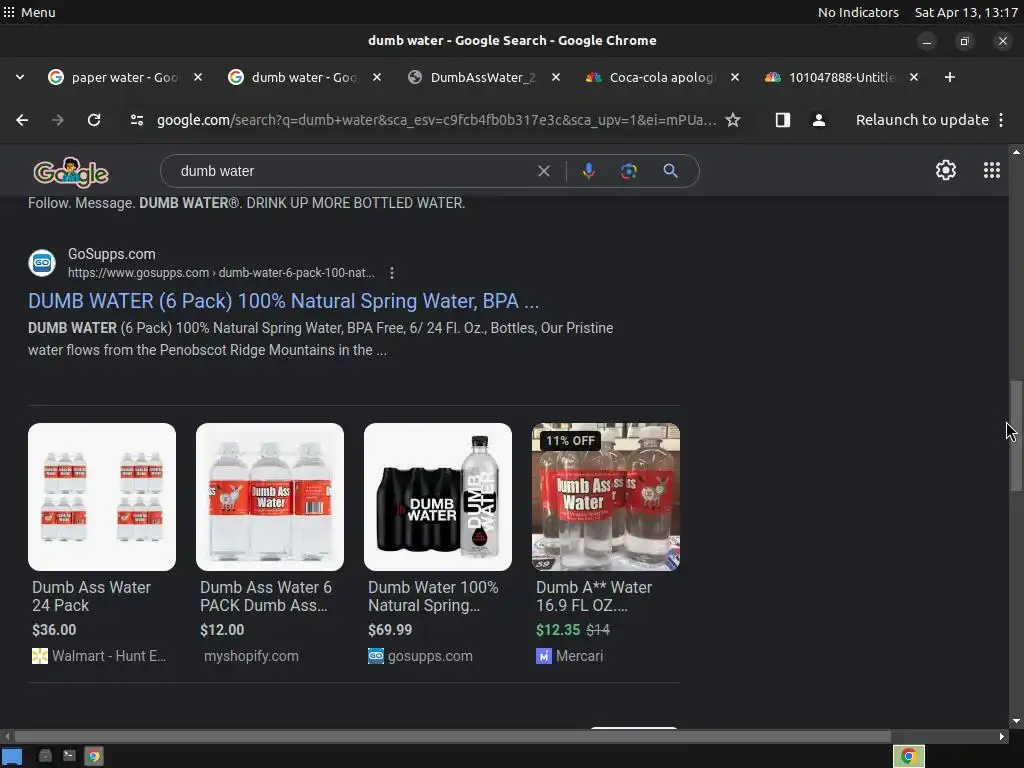Image resolution: width=1024 pixels, height=768 pixels.
Task: View site information icon in address bar
Action: (136, 120)
